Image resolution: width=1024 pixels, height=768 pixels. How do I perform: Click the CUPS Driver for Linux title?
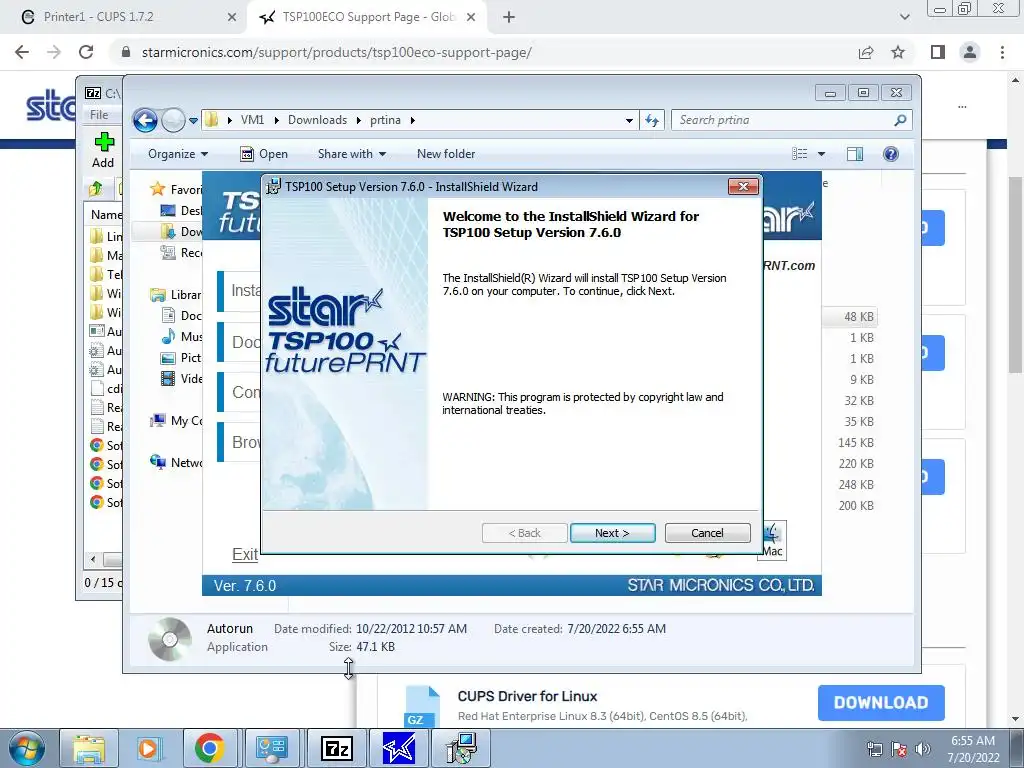pyautogui.click(x=527, y=696)
